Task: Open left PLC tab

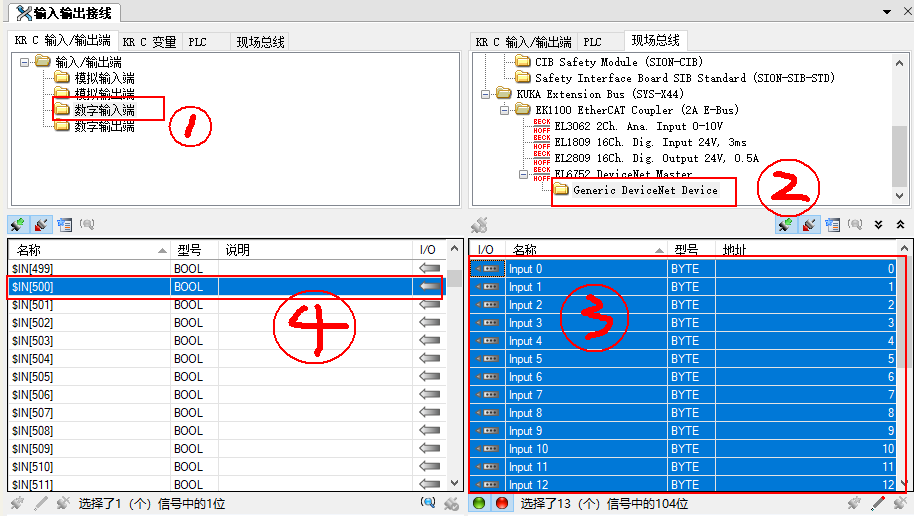Action: (x=198, y=42)
